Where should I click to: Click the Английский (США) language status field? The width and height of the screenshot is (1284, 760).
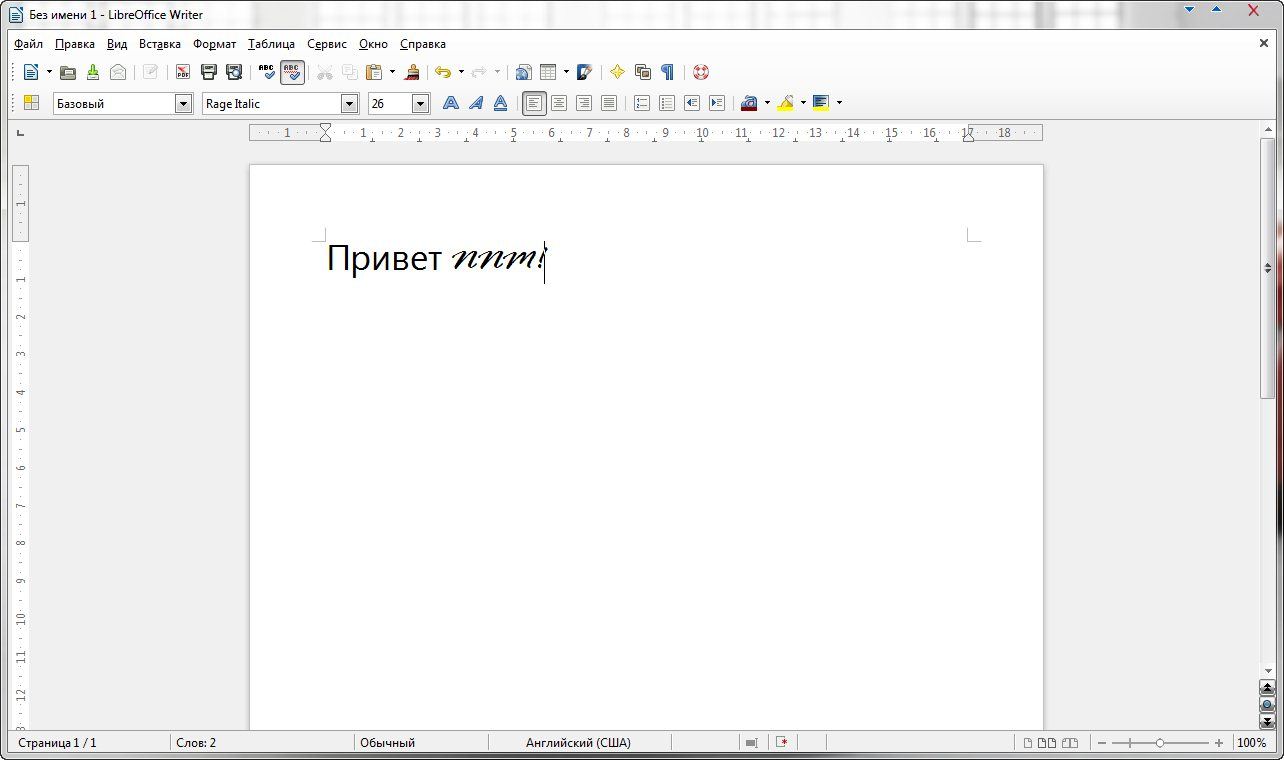click(x=578, y=743)
